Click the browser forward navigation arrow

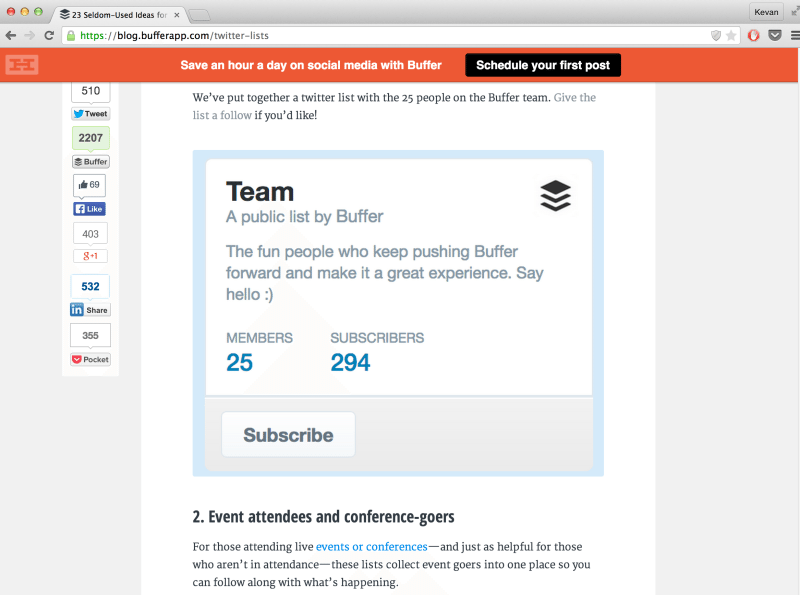click(30, 33)
